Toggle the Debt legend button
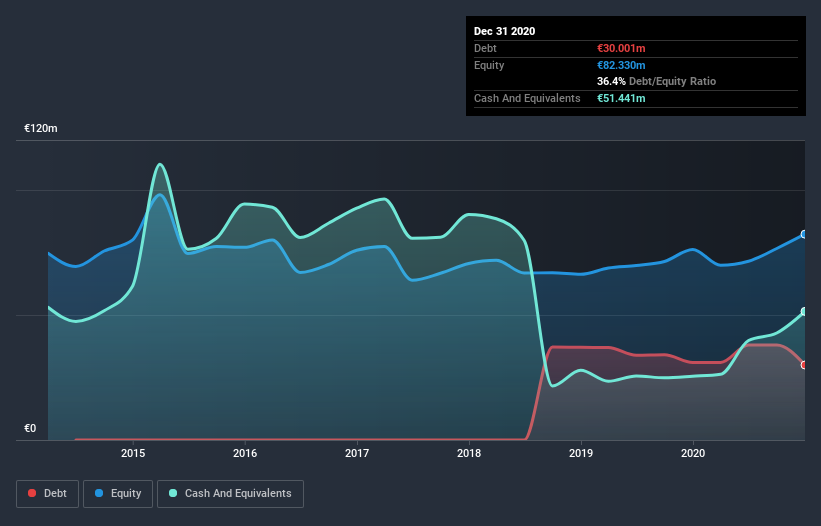Viewport: 821px width, 526px height. pyautogui.click(x=48, y=494)
